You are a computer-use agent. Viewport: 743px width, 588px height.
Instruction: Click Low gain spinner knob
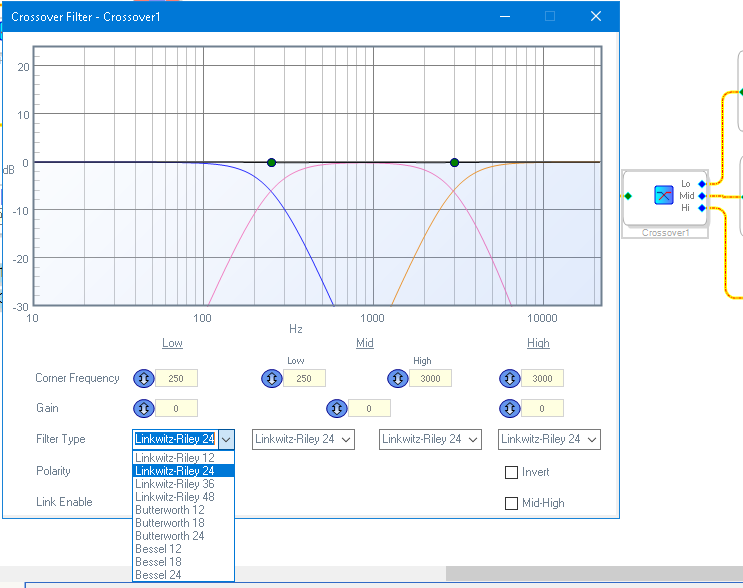pos(144,408)
